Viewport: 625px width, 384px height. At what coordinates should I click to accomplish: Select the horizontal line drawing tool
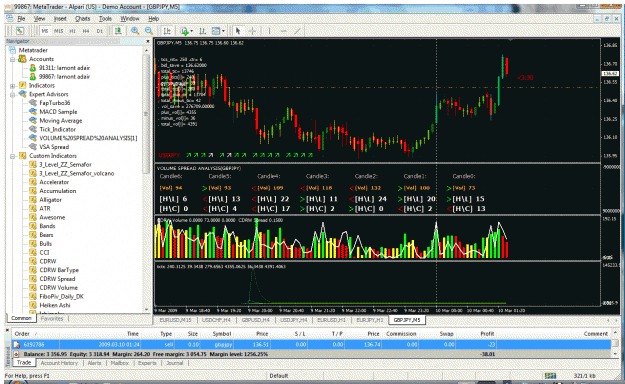point(283,31)
